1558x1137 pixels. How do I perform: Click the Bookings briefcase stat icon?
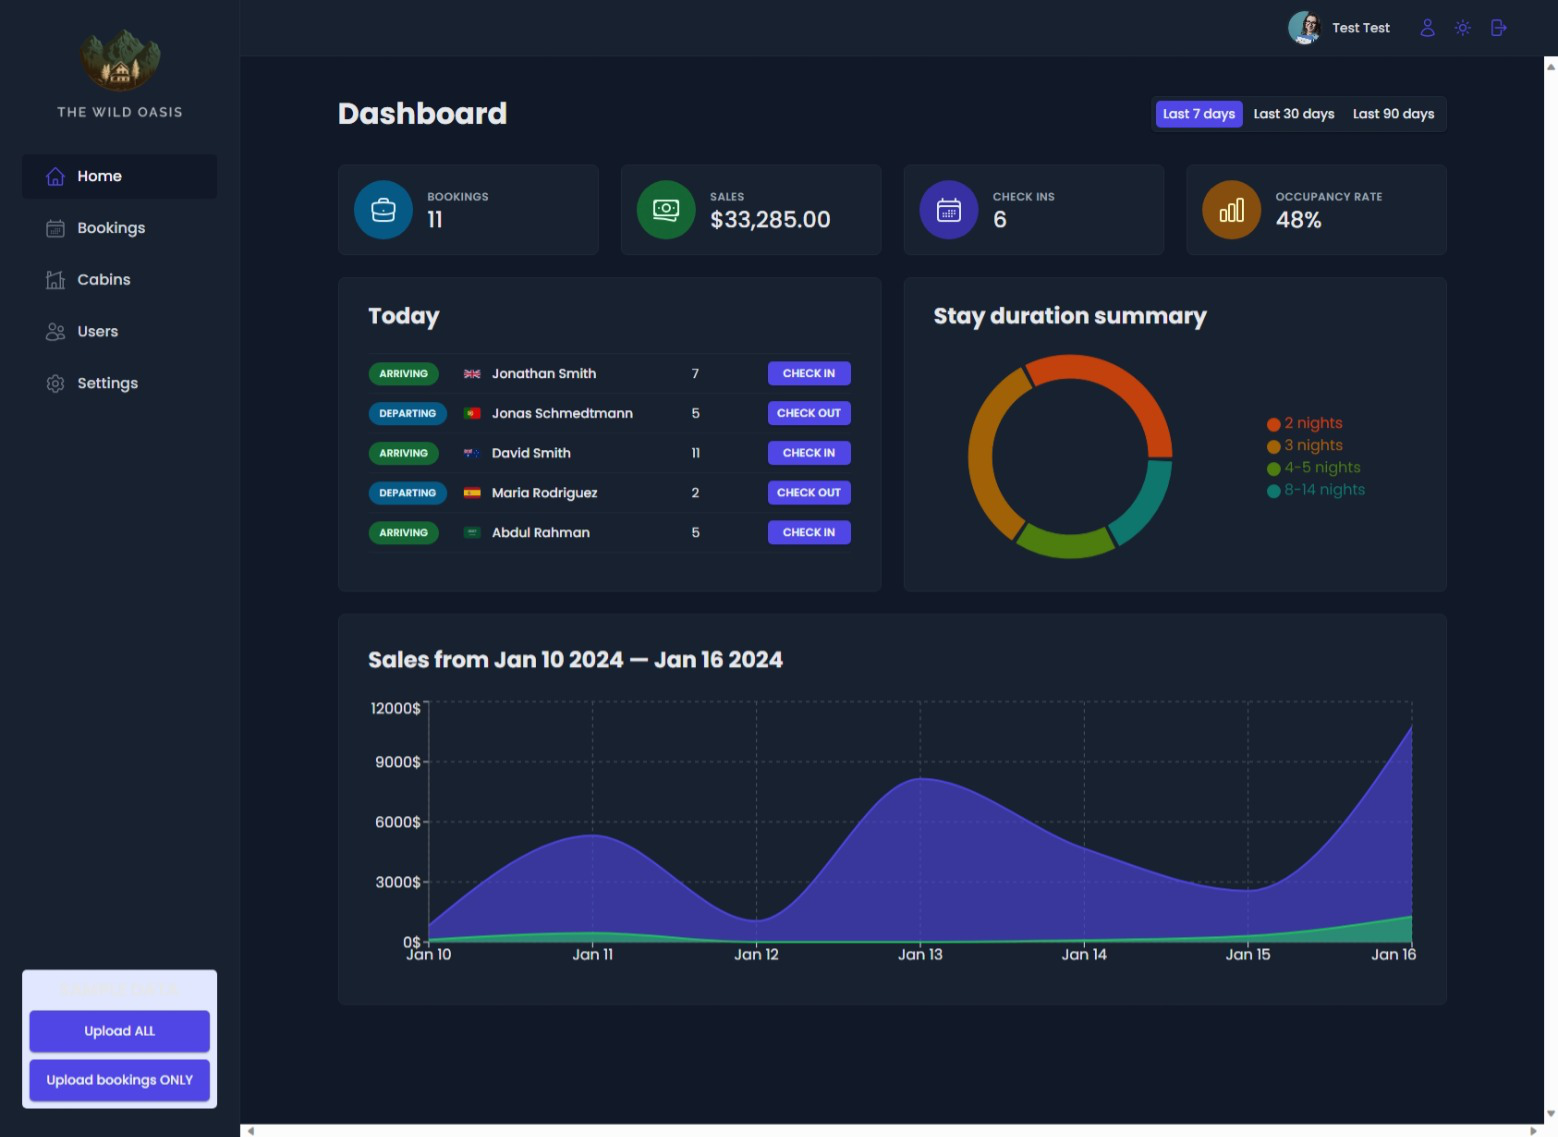(383, 210)
